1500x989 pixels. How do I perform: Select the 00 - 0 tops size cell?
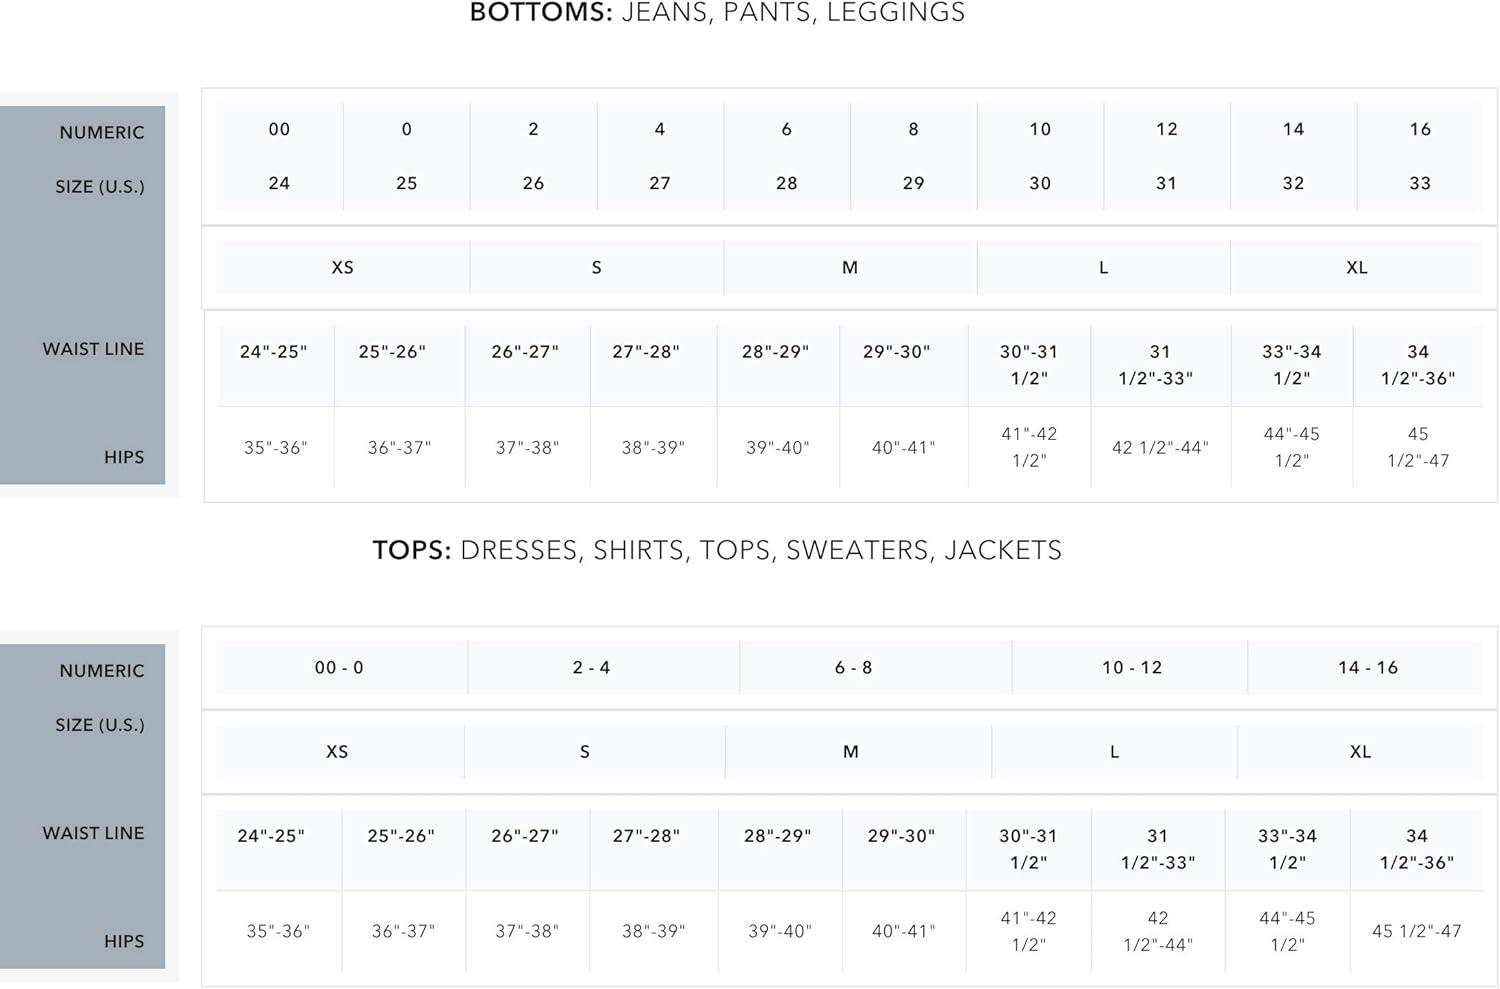coord(339,668)
